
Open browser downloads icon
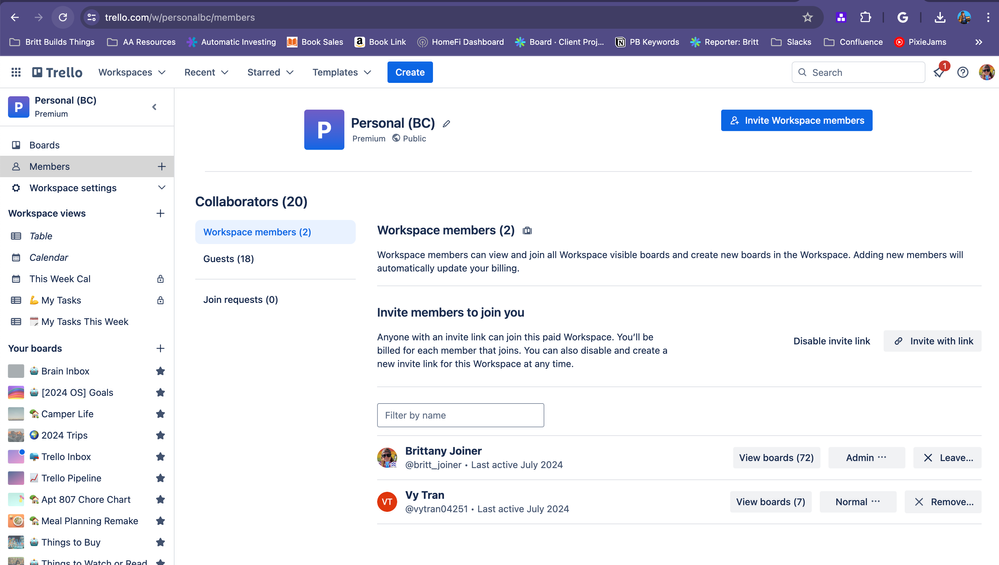pyautogui.click(x=940, y=17)
